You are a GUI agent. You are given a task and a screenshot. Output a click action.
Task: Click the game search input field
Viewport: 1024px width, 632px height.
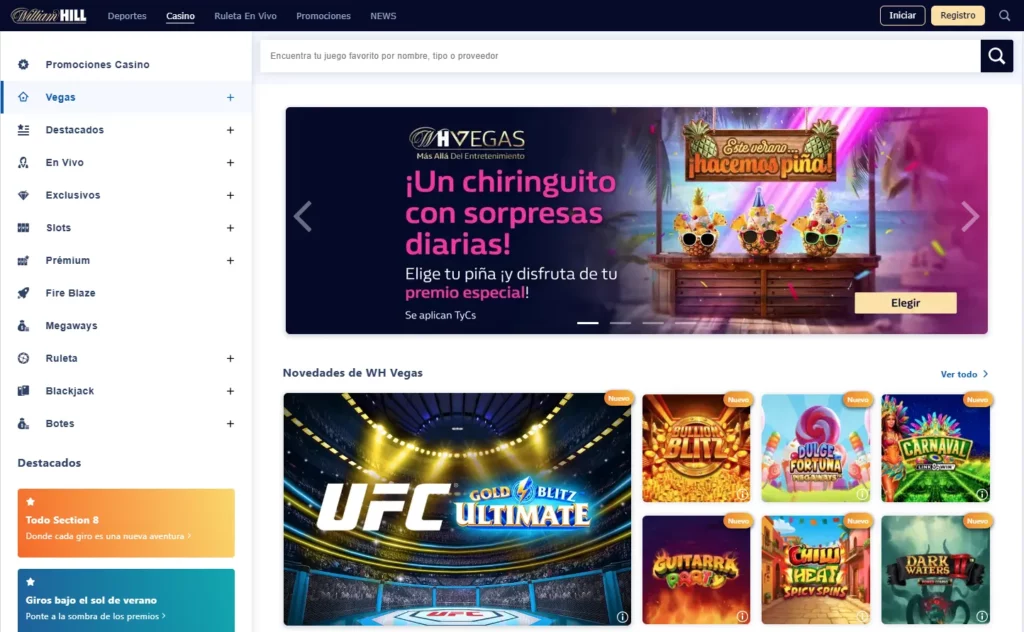[x=620, y=55]
